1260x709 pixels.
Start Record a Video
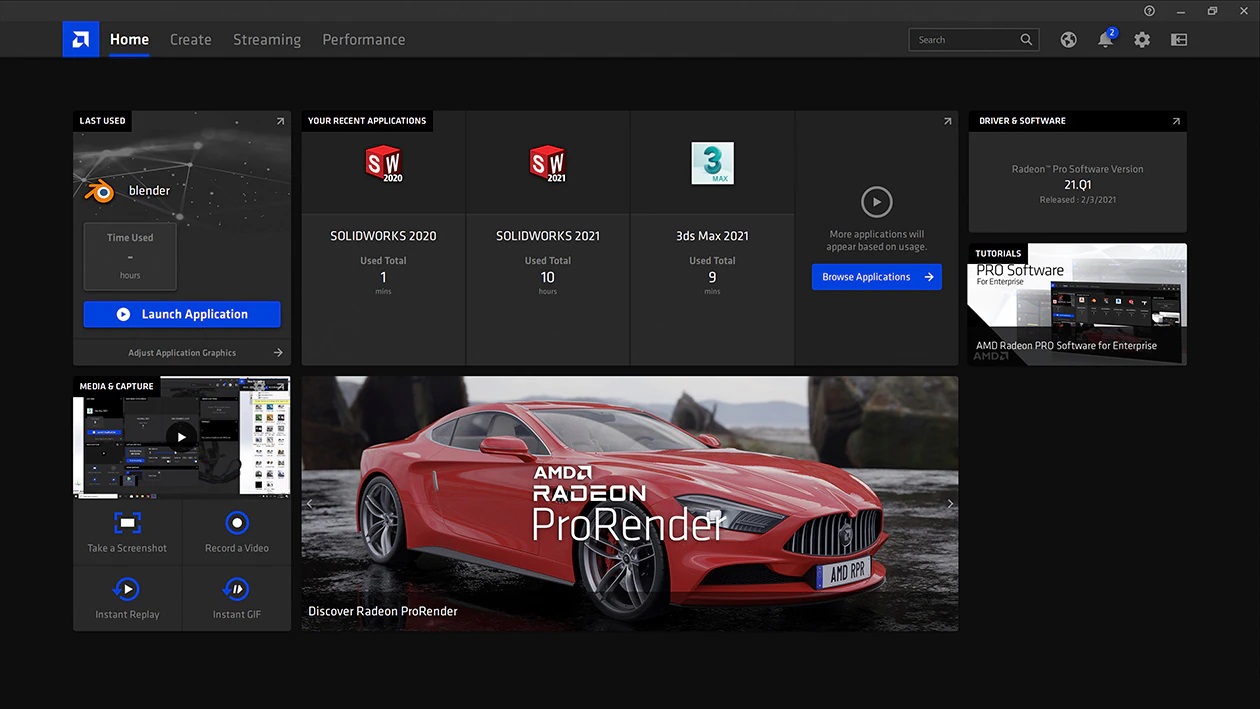point(236,523)
